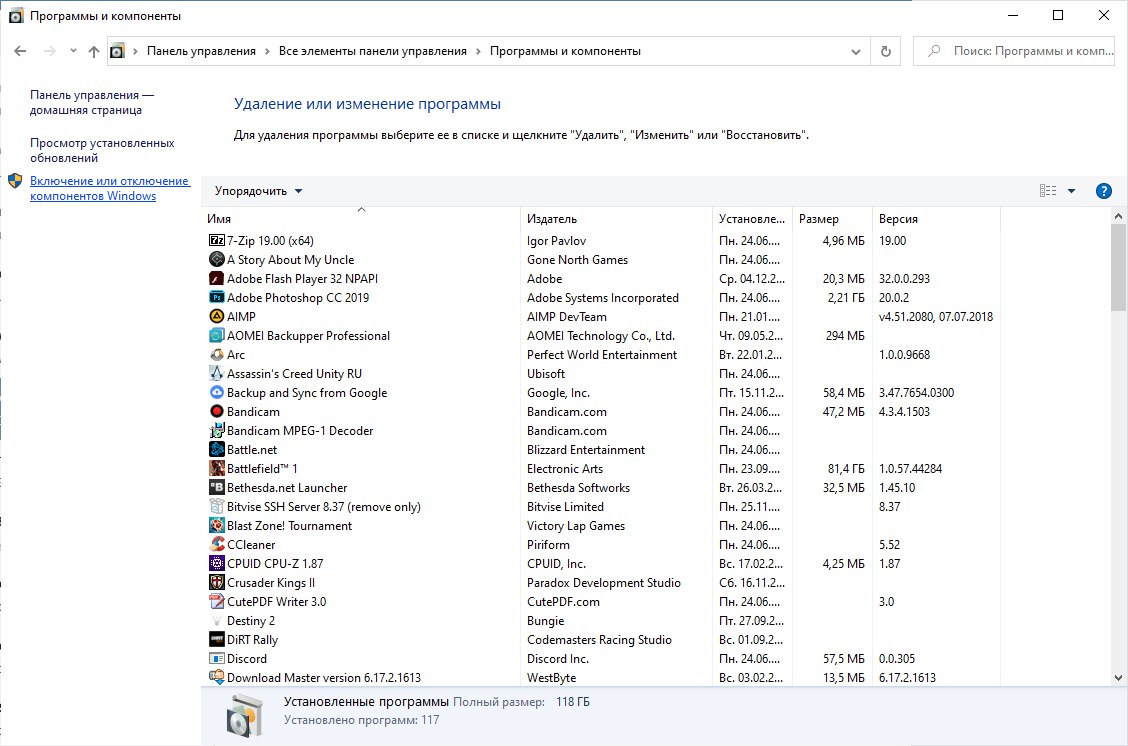
Task: Go up one level with the up arrow
Action: [94, 51]
